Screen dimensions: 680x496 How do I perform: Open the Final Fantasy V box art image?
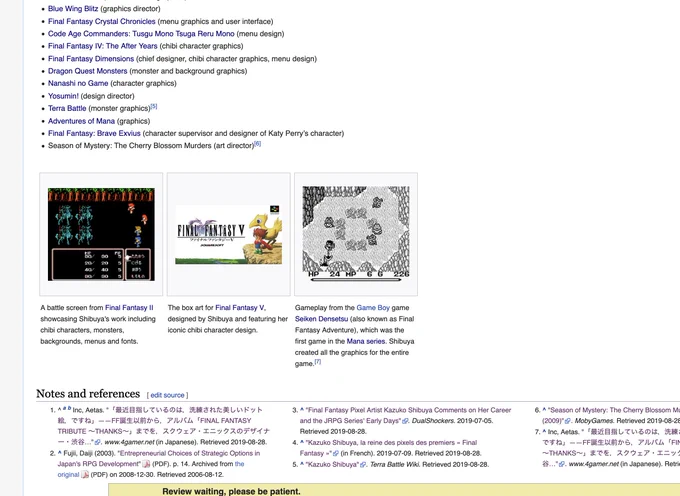pos(229,235)
